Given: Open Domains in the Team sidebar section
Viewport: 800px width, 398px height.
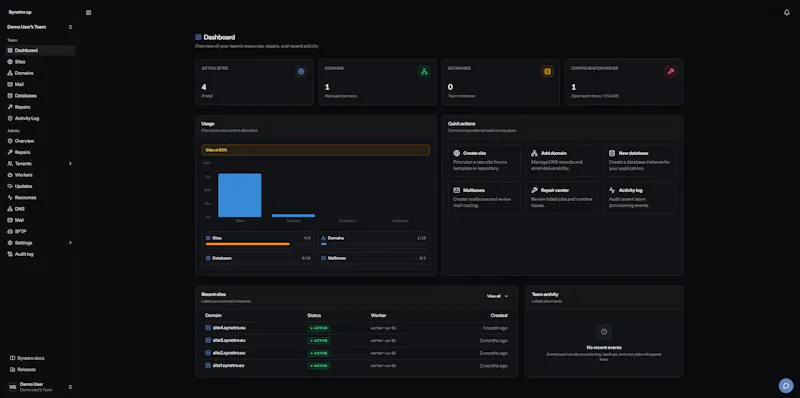Looking at the screenshot, I should (x=40, y=73).
